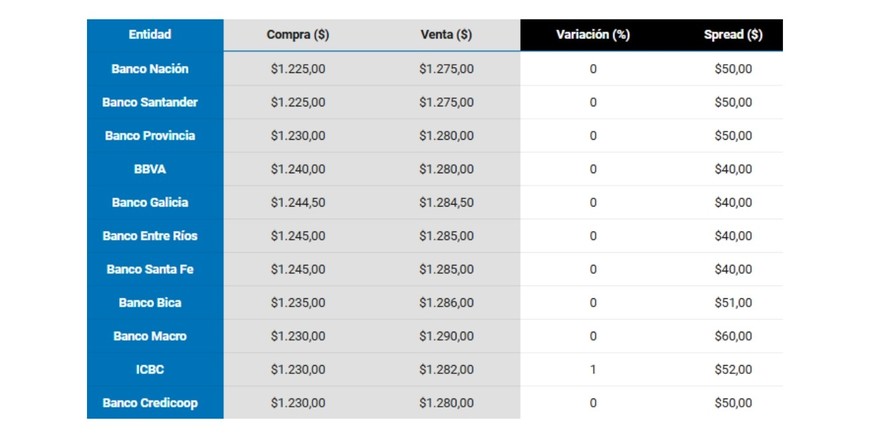870x438 pixels.
Task: Click the Entidad column header
Action: coord(150,34)
